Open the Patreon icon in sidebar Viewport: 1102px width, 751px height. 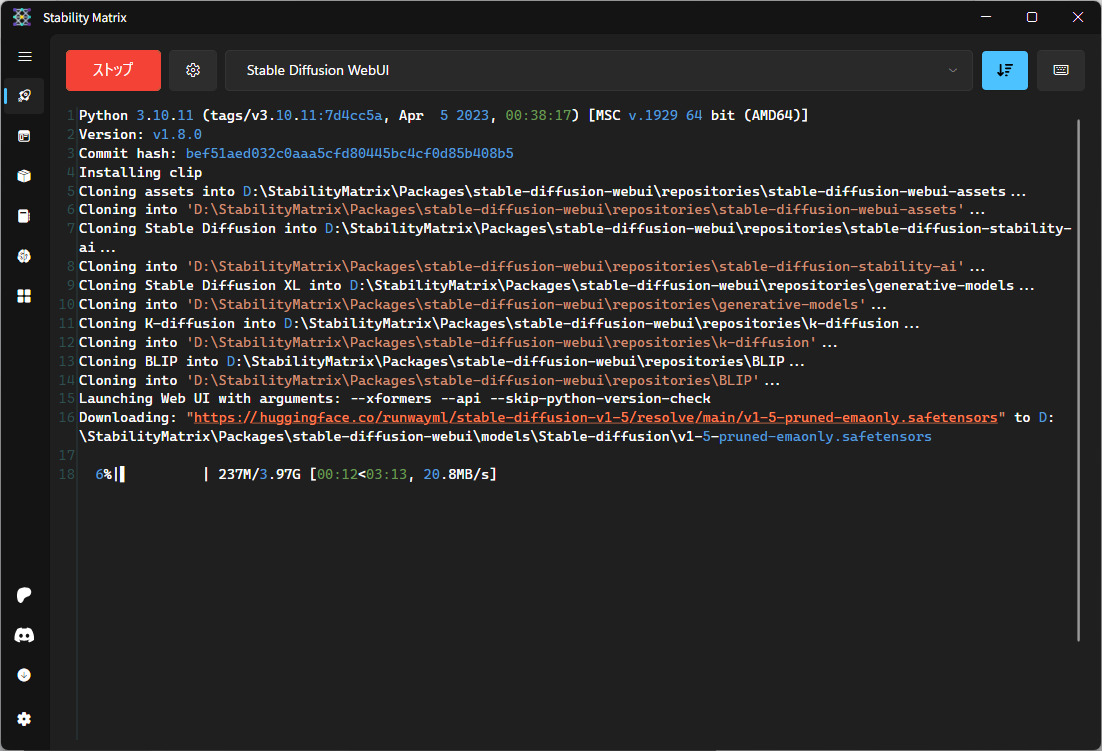click(x=25, y=595)
